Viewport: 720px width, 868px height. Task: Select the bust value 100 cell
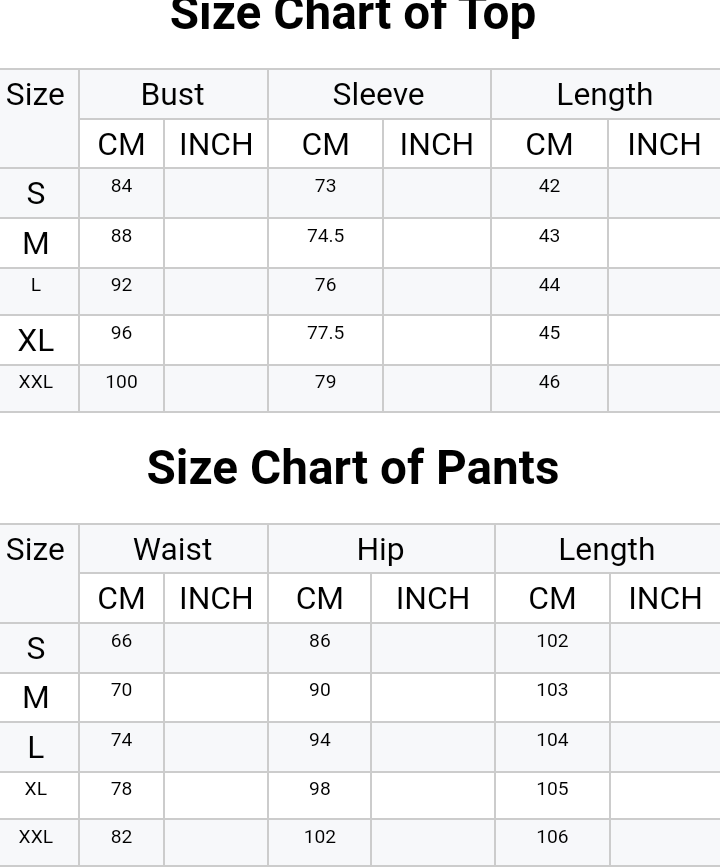coord(121,382)
